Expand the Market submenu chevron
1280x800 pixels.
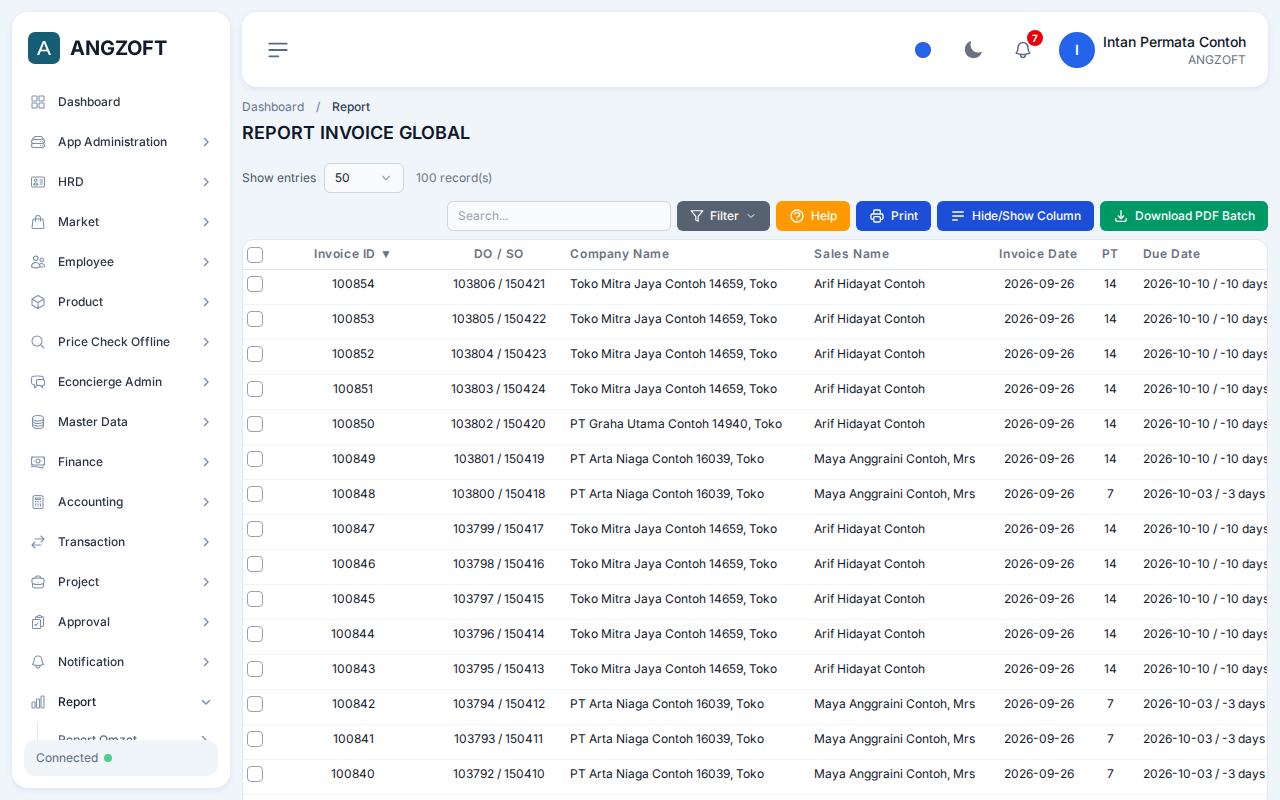pos(206,222)
